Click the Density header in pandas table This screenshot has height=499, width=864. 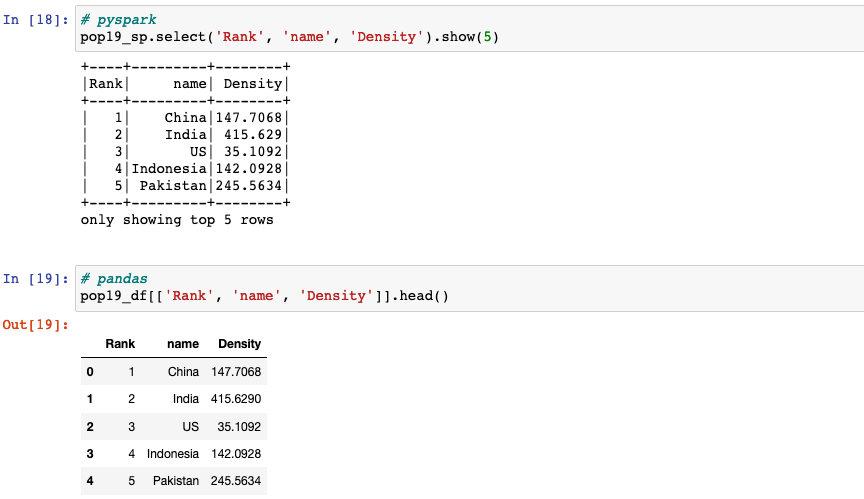(239, 344)
